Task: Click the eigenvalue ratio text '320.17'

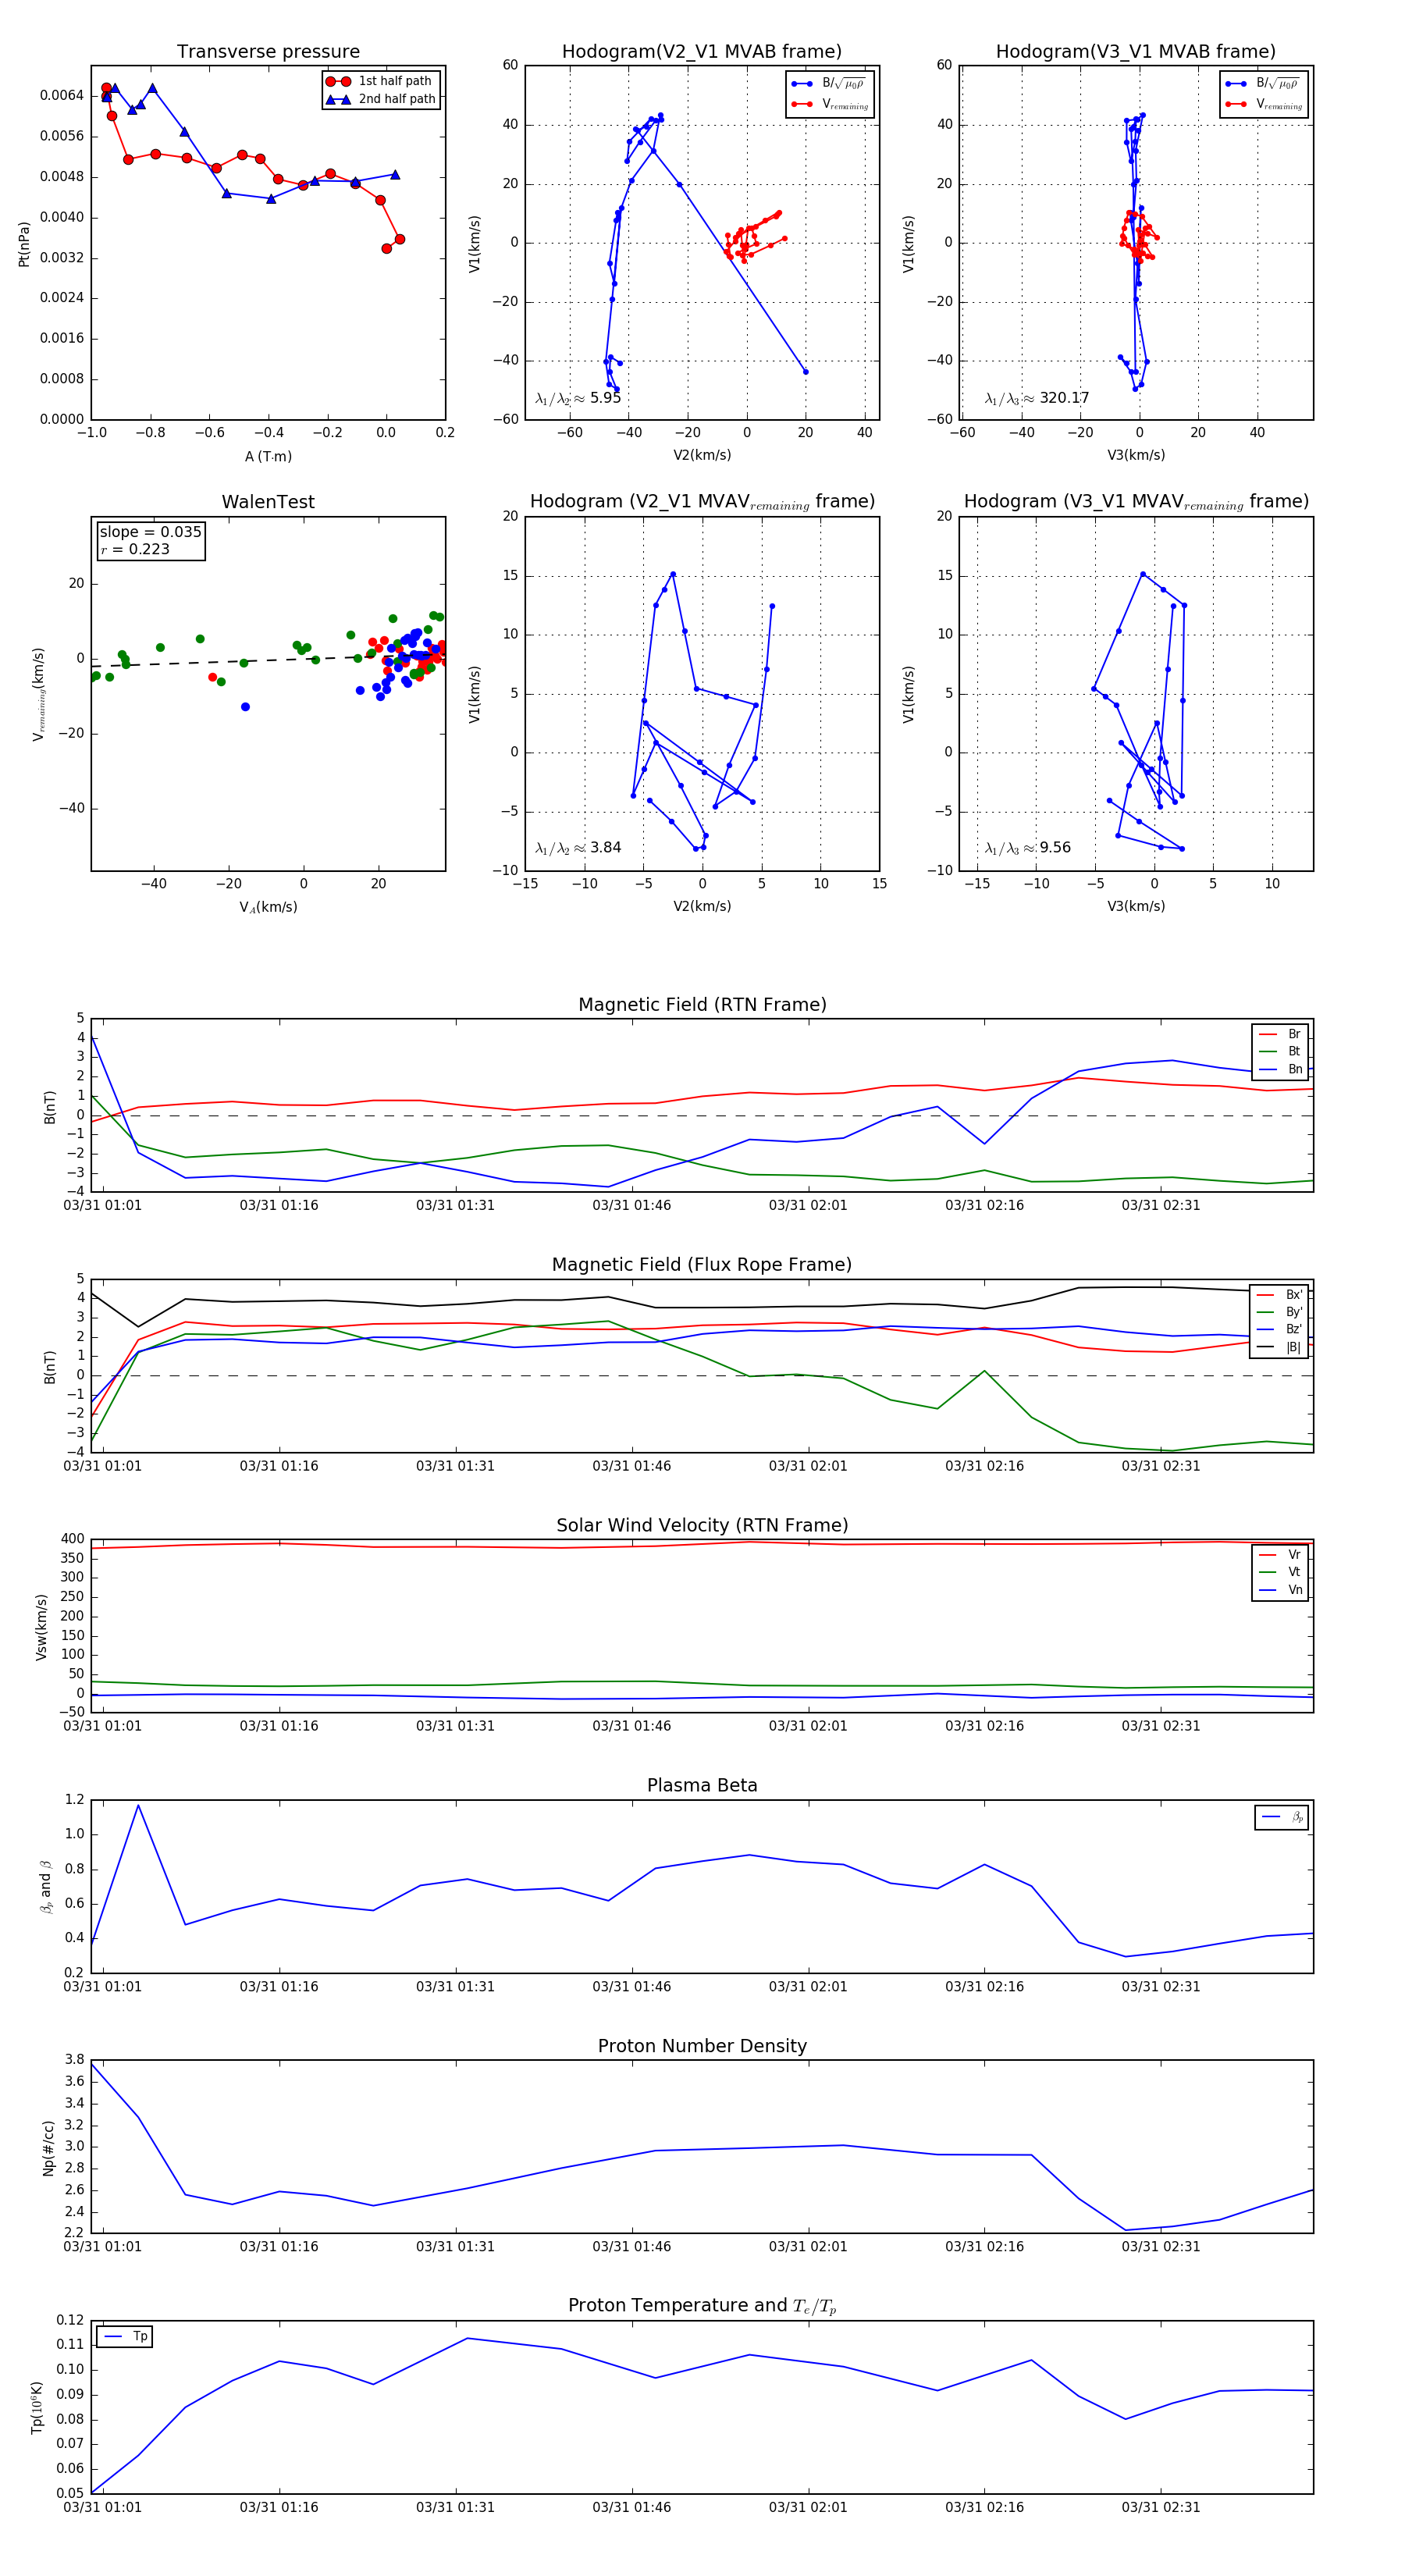Action: coord(1064,398)
